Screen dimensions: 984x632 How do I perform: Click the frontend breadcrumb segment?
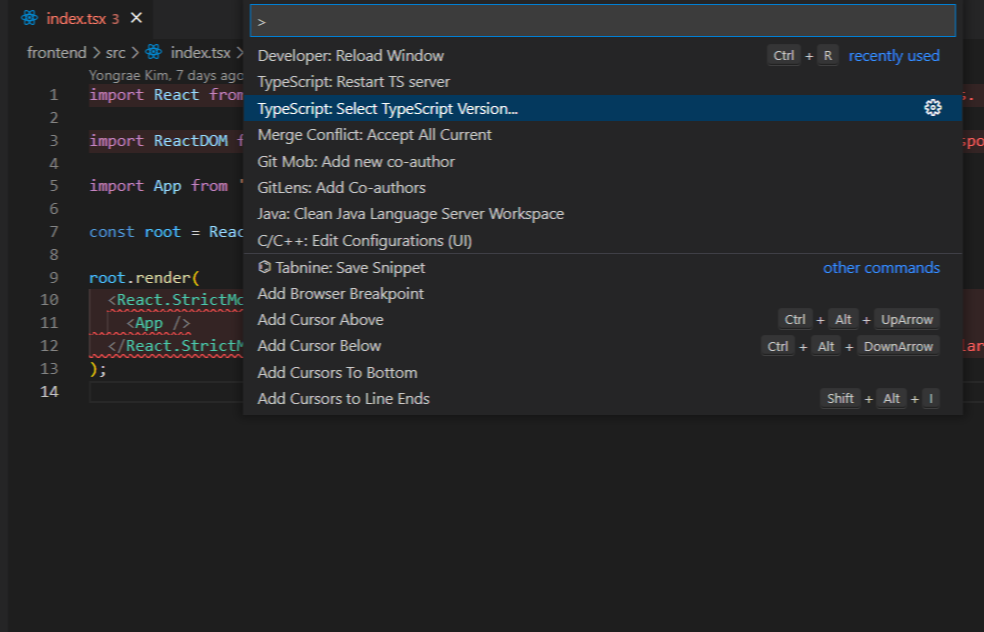click(x=56, y=53)
